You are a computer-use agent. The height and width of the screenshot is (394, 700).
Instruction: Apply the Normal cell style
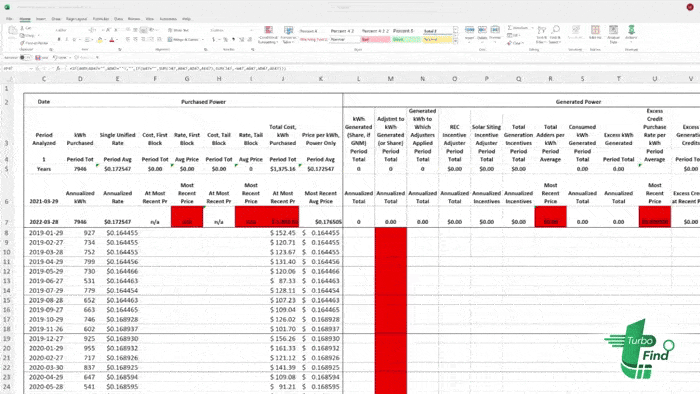click(344, 39)
